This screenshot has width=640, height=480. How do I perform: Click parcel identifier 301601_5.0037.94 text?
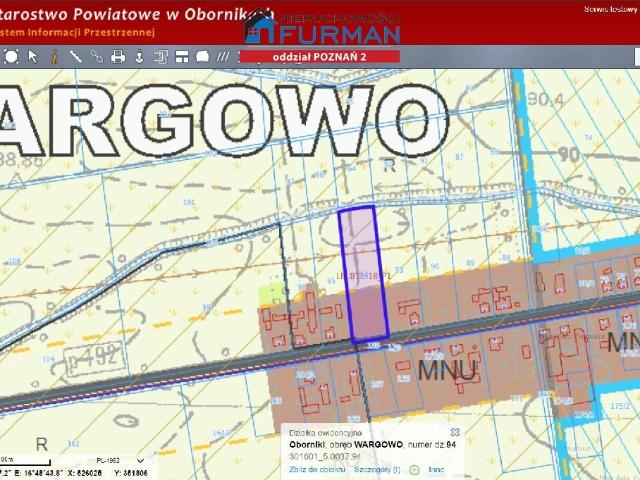[325, 456]
